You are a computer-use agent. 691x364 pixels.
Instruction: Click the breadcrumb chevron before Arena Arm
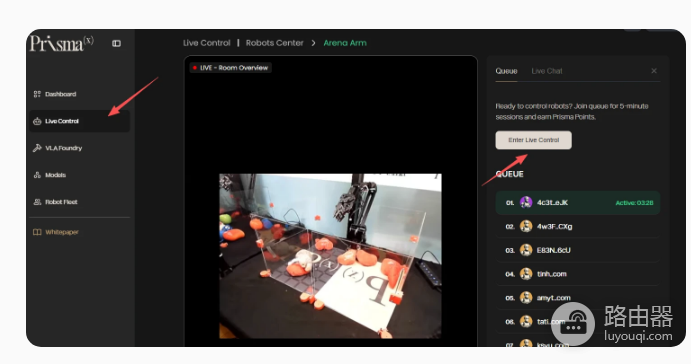(x=313, y=43)
